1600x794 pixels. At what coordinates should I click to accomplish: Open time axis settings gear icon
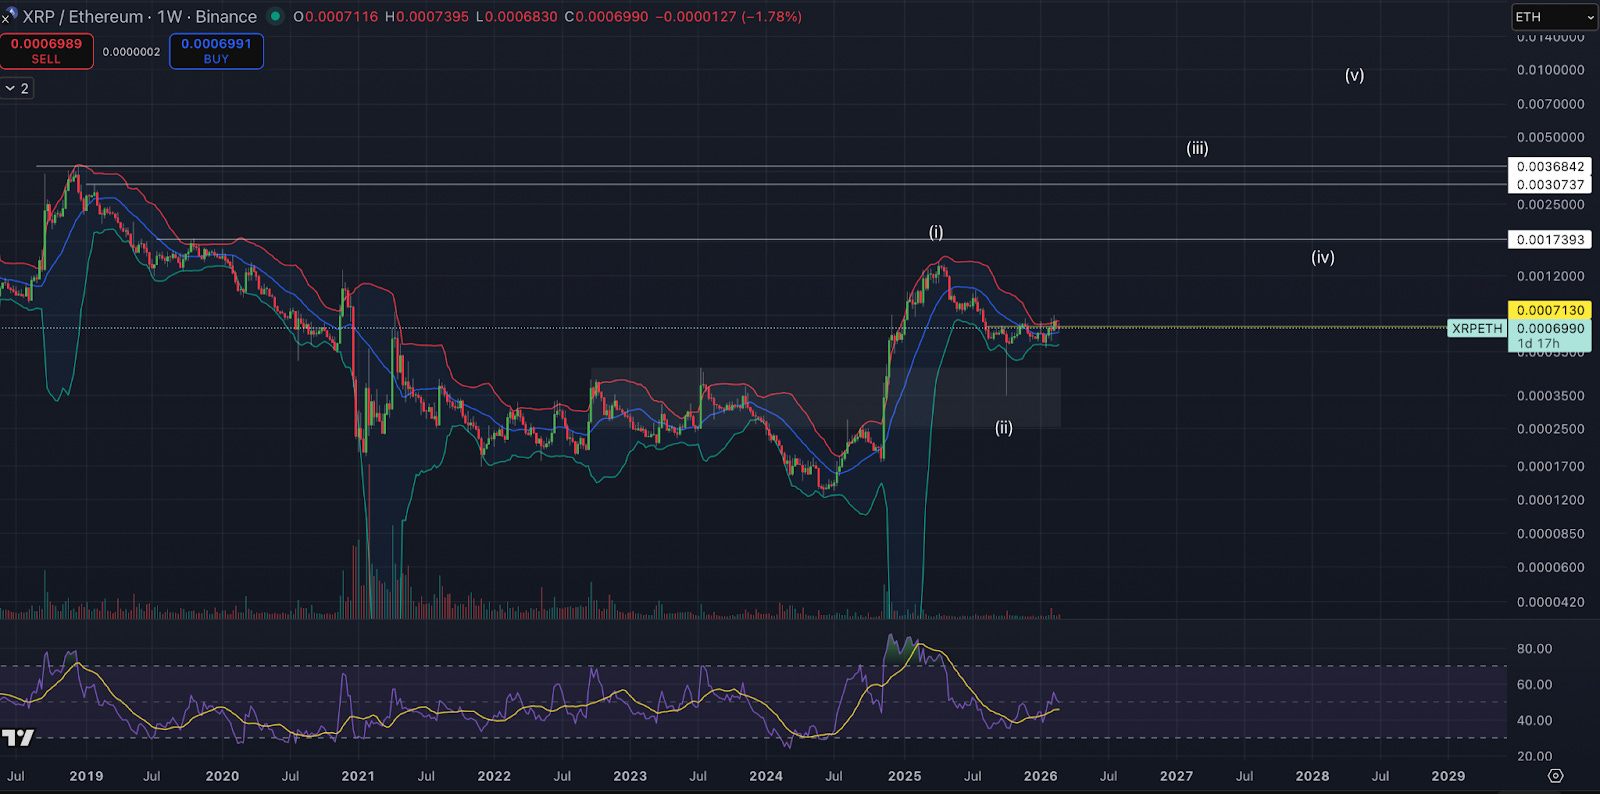click(1555, 776)
